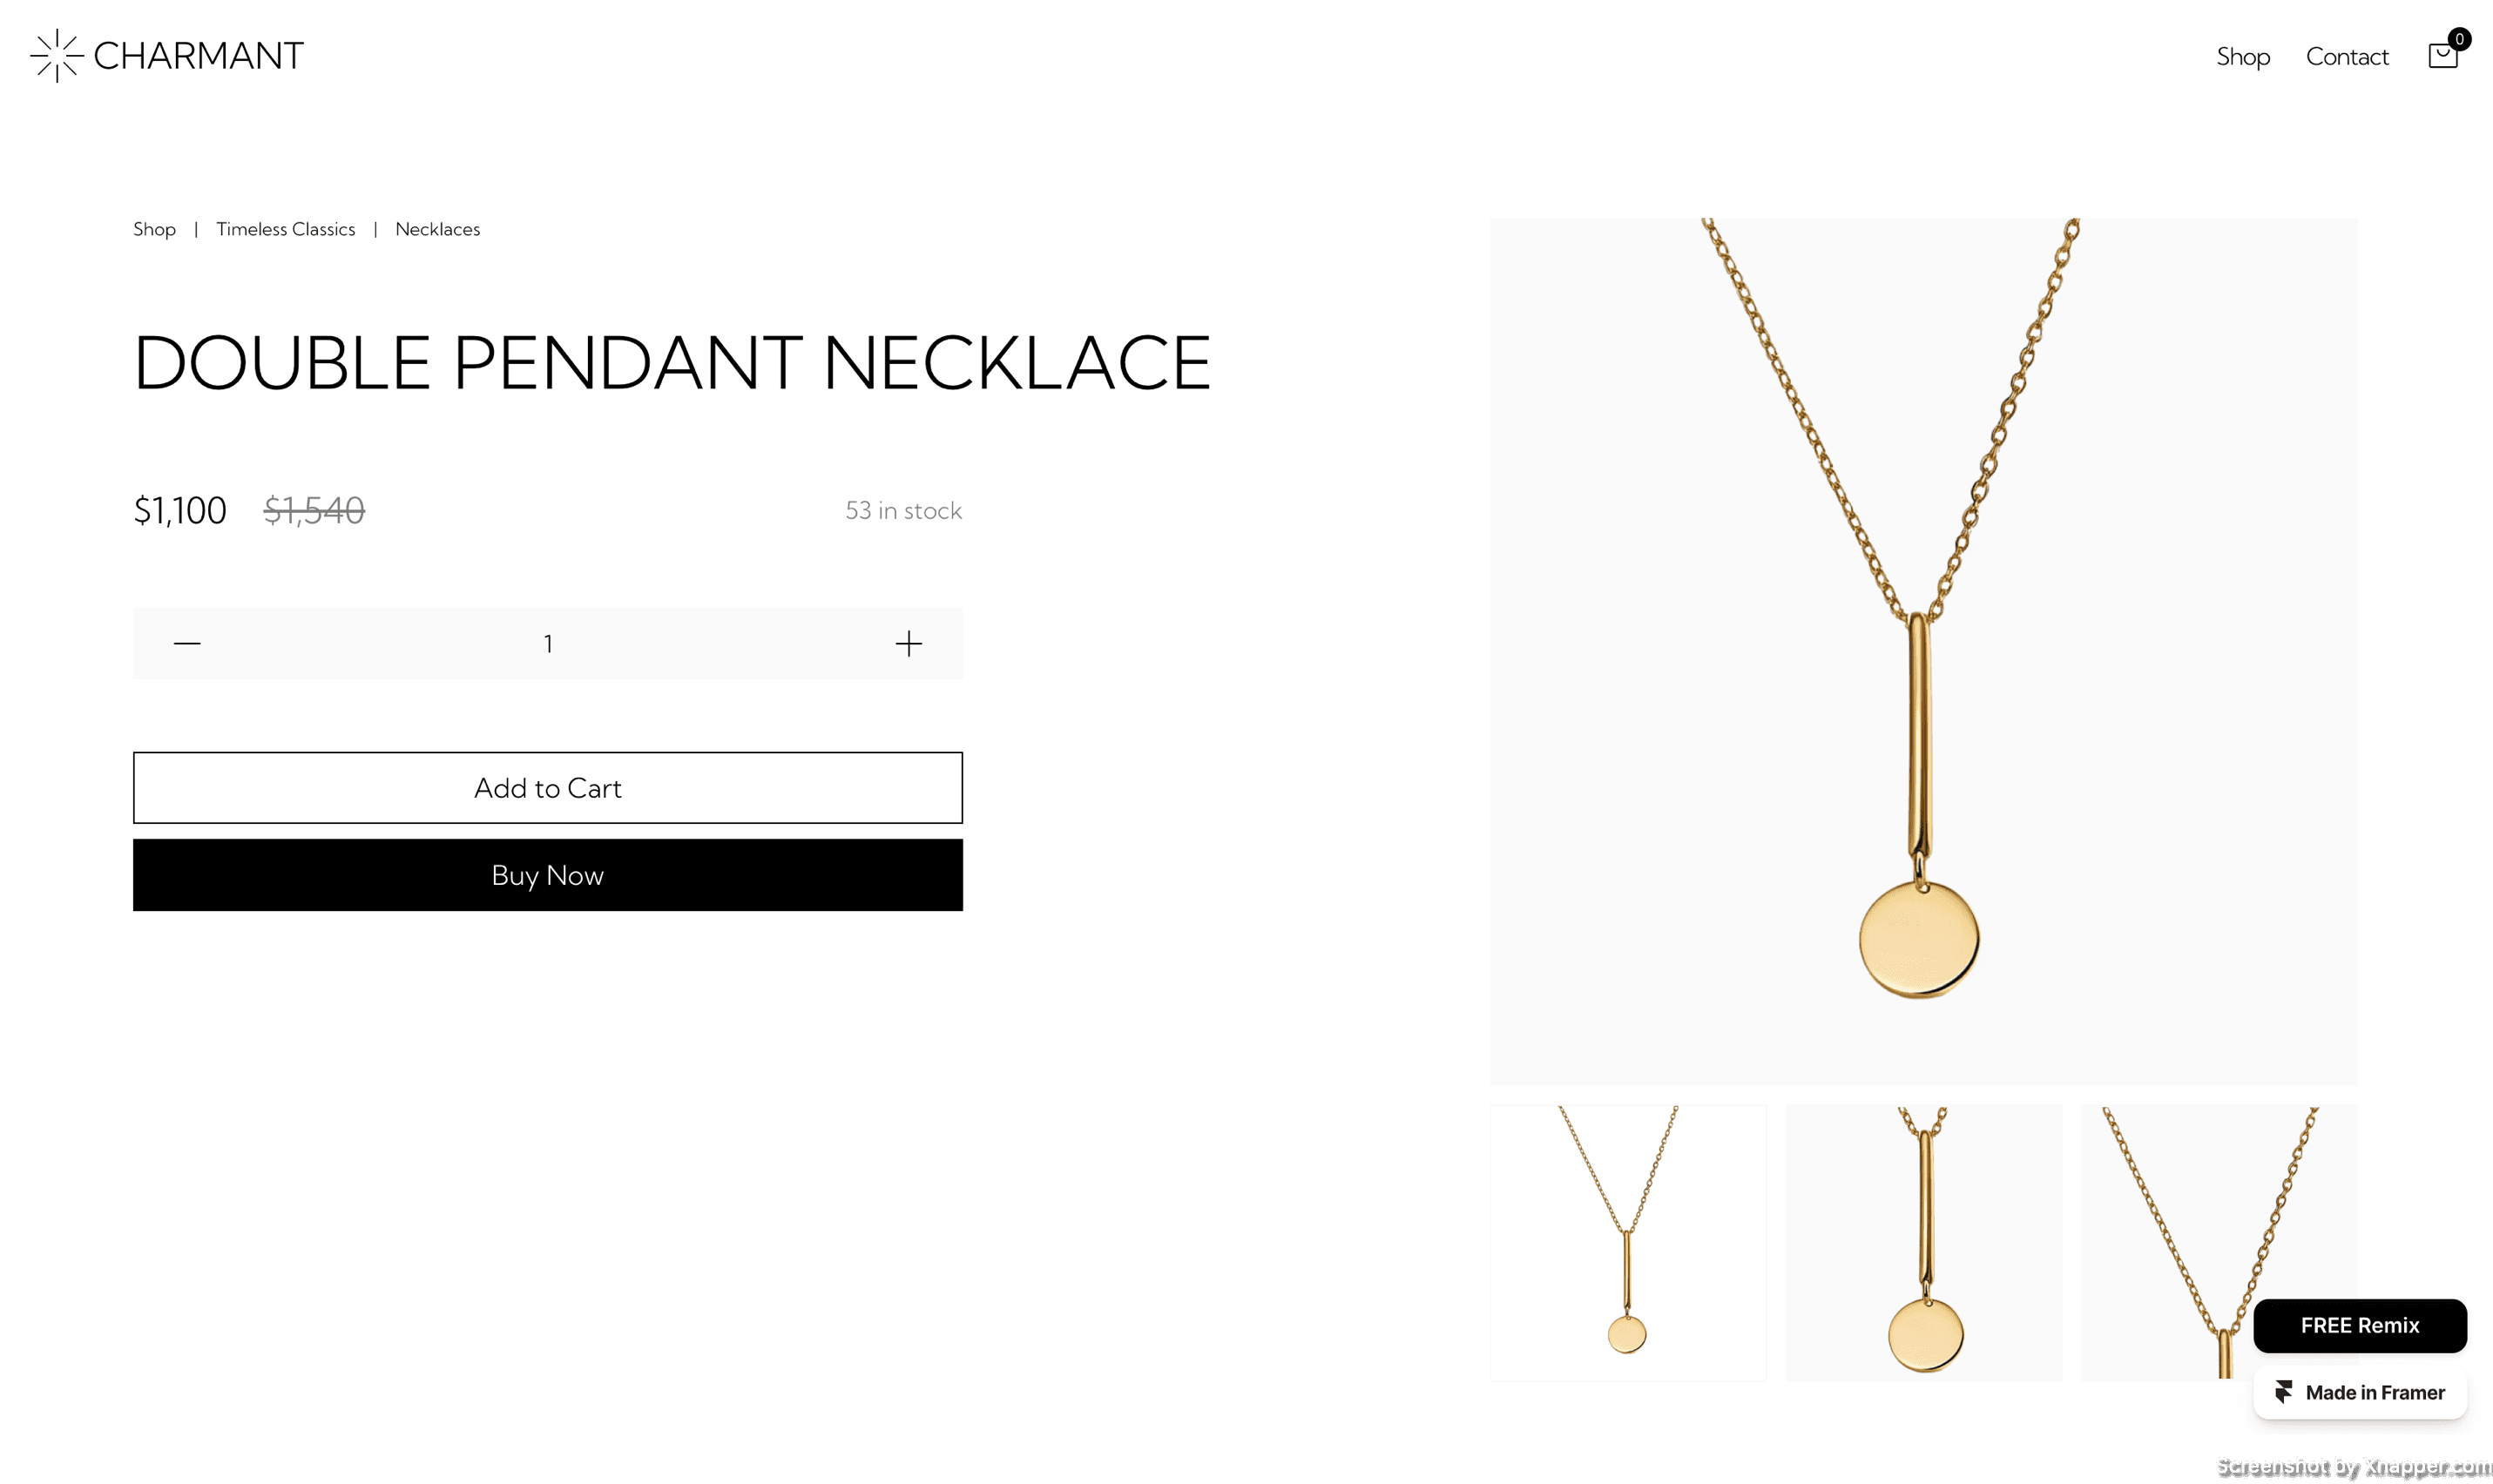Decrease quantity with the minus icon

187,643
